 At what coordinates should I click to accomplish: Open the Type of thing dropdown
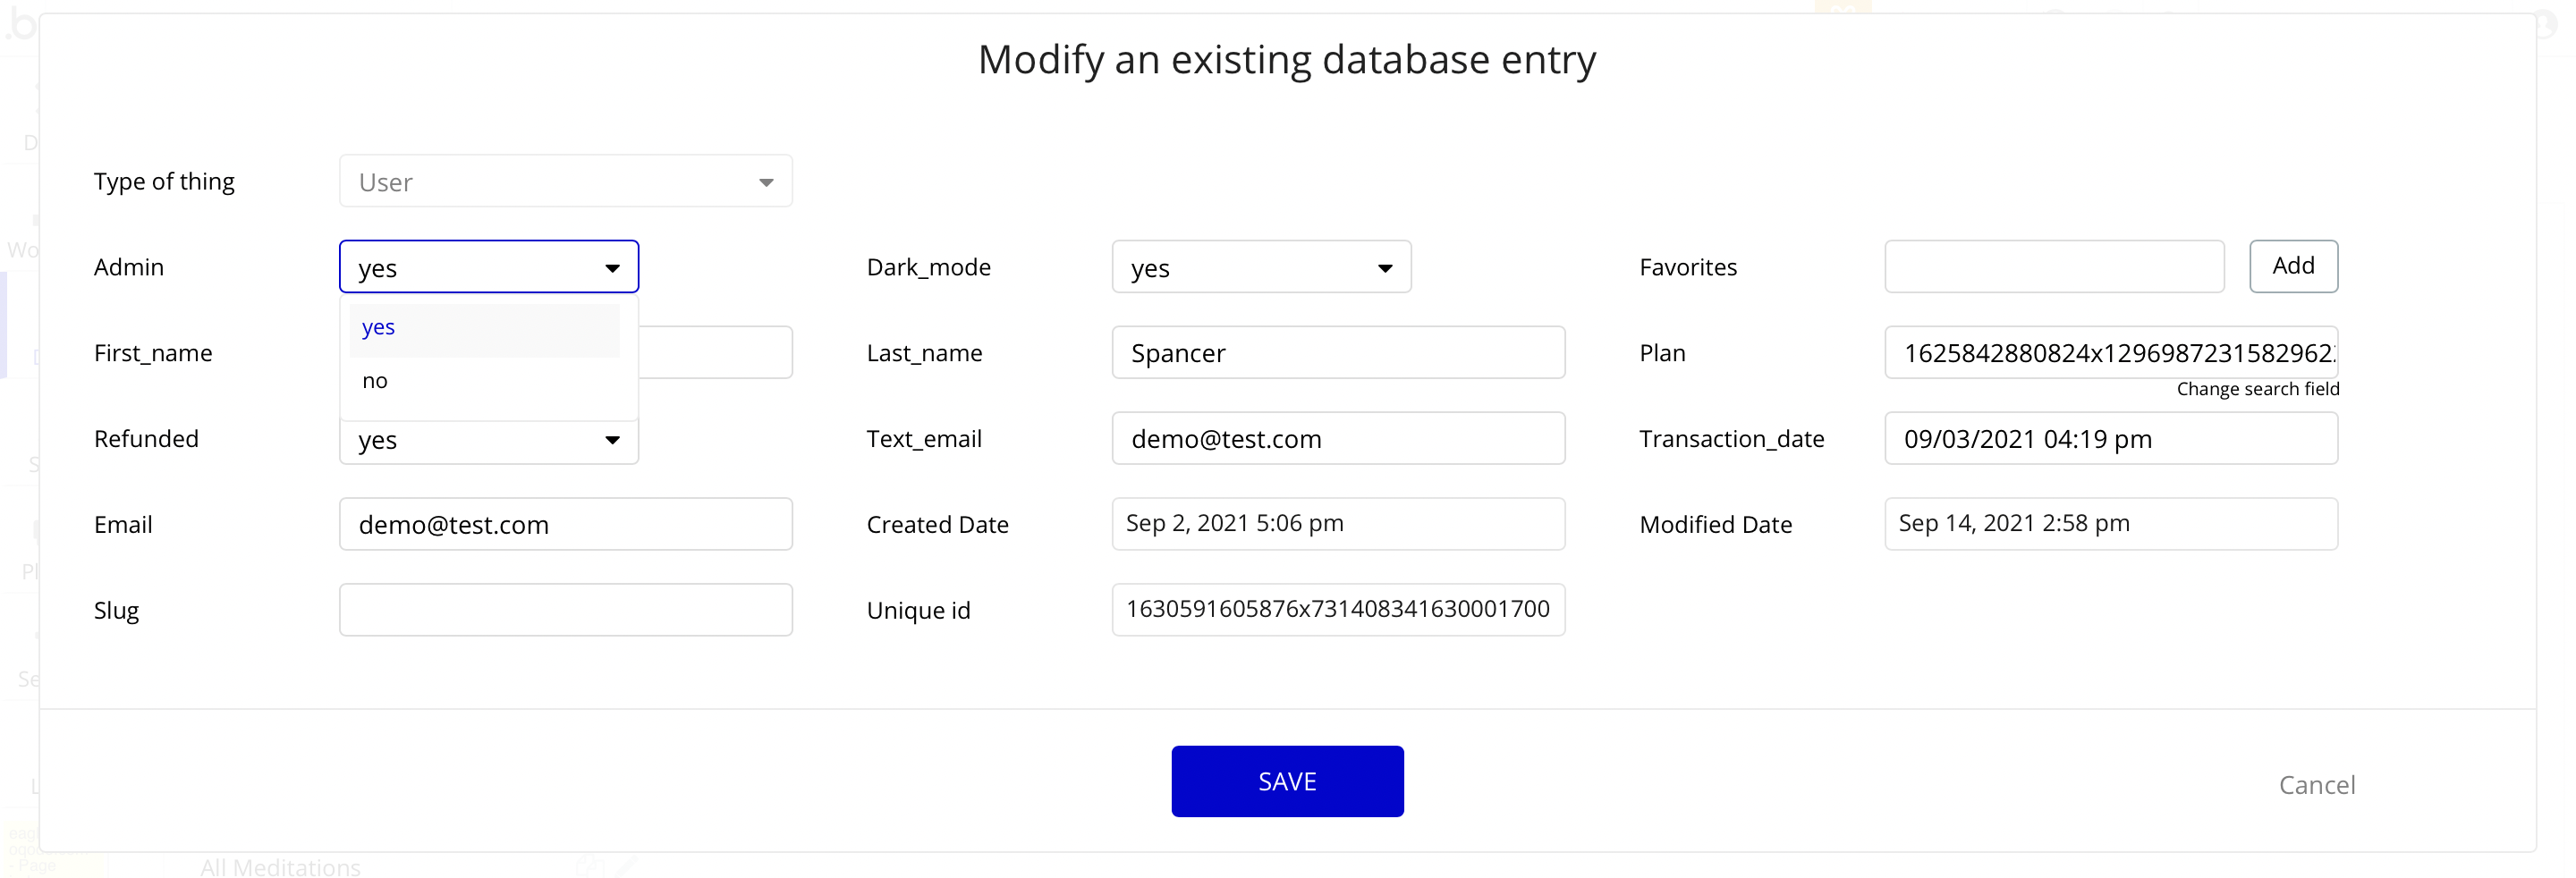click(565, 182)
